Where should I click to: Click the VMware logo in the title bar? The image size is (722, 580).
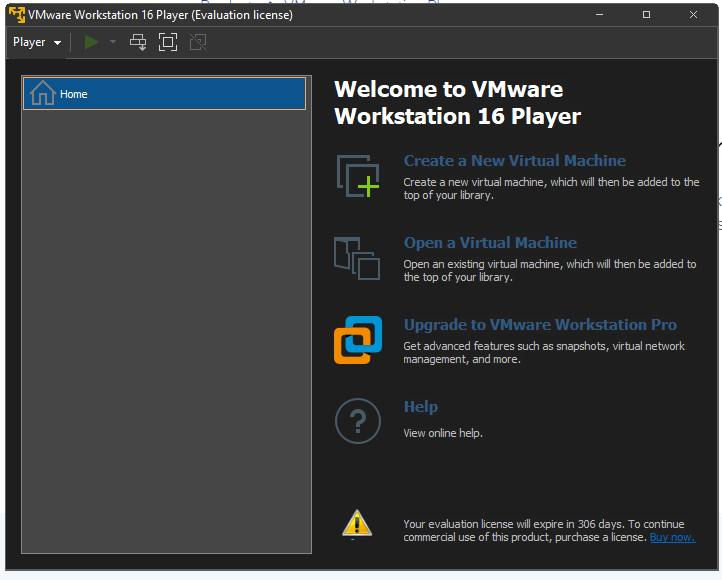(17, 15)
